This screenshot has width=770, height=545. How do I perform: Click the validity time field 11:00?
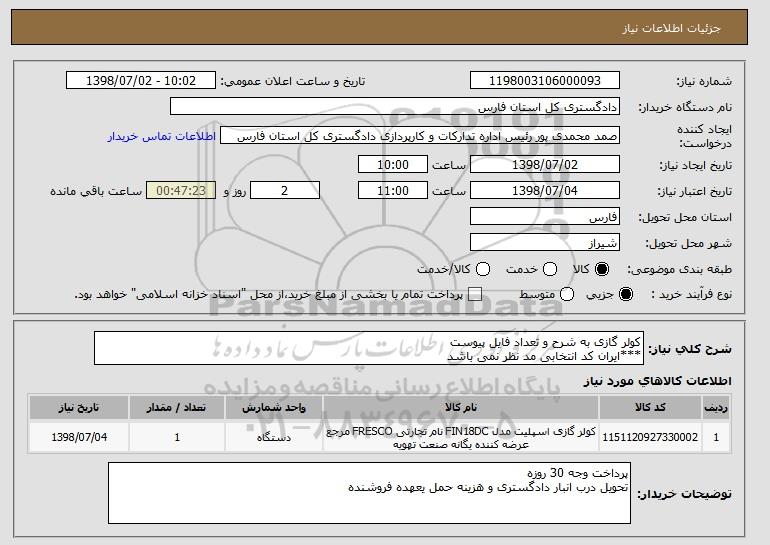click(x=393, y=191)
